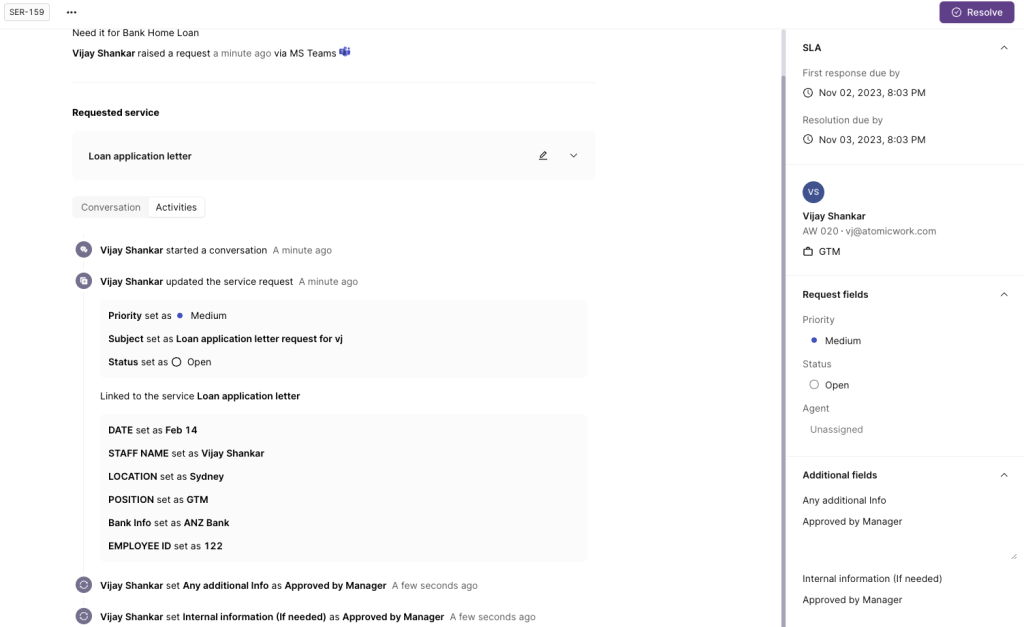The height and width of the screenshot is (627, 1024).
Task: Click the SER-159 ticket ID badge
Action: click(x=25, y=11)
